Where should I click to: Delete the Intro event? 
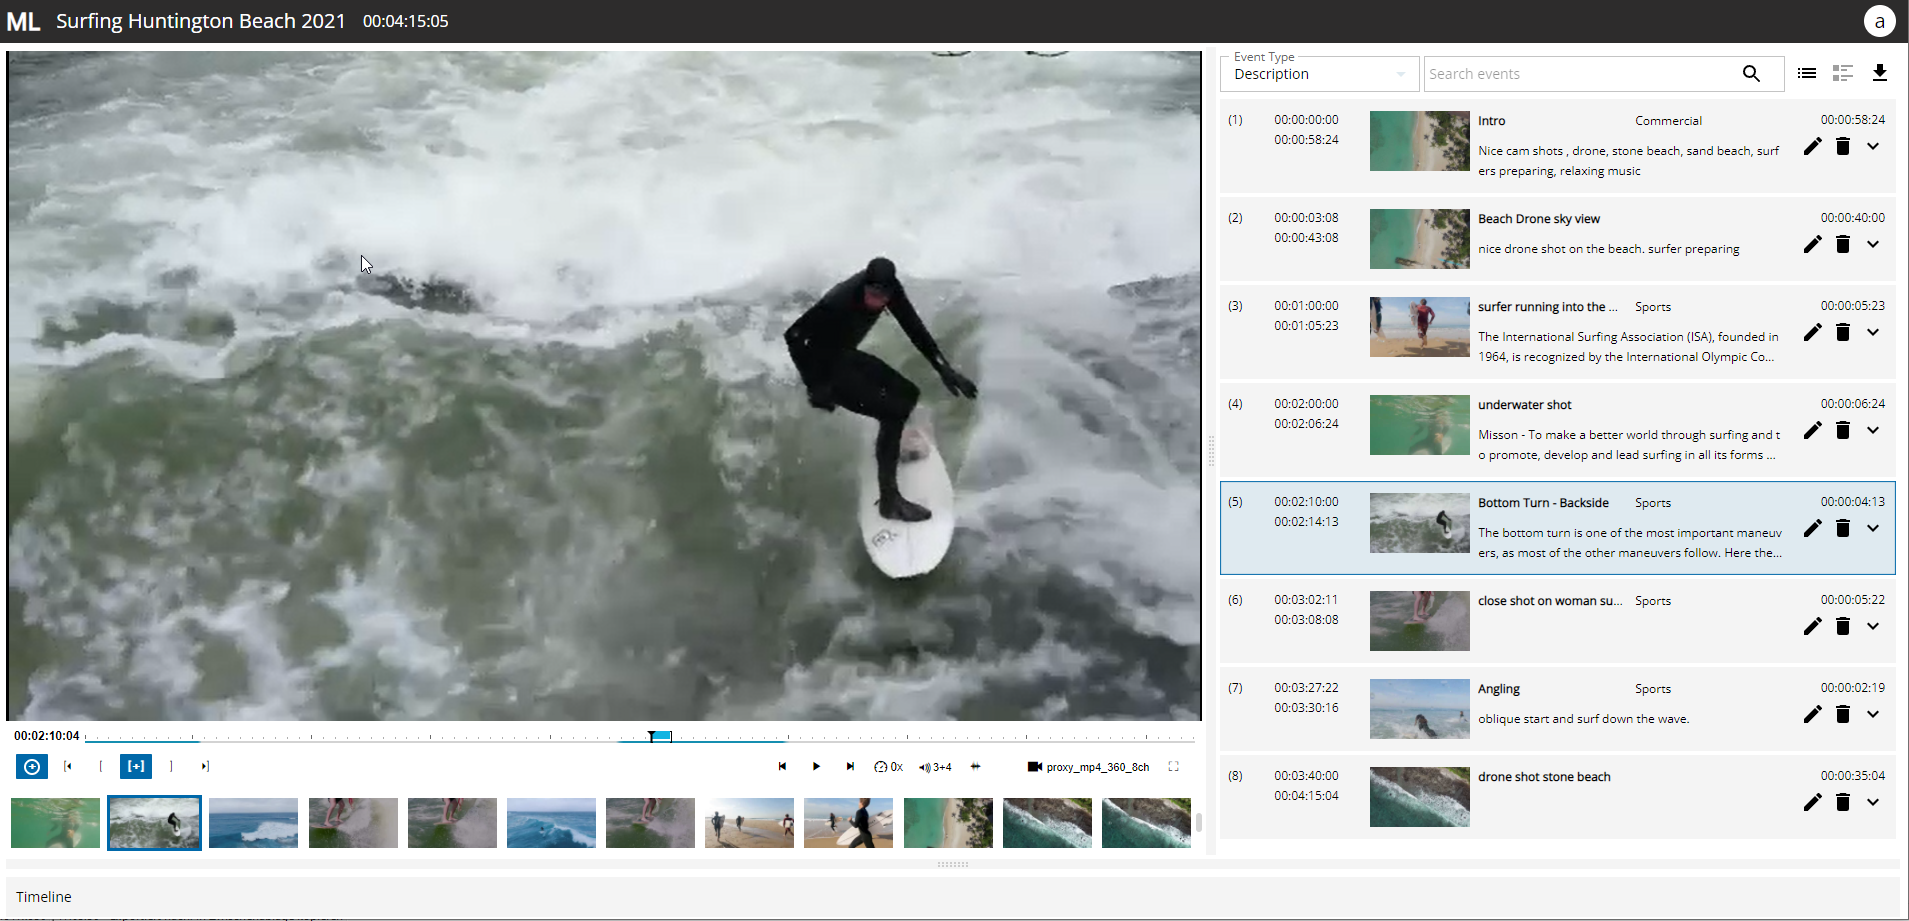(x=1843, y=147)
